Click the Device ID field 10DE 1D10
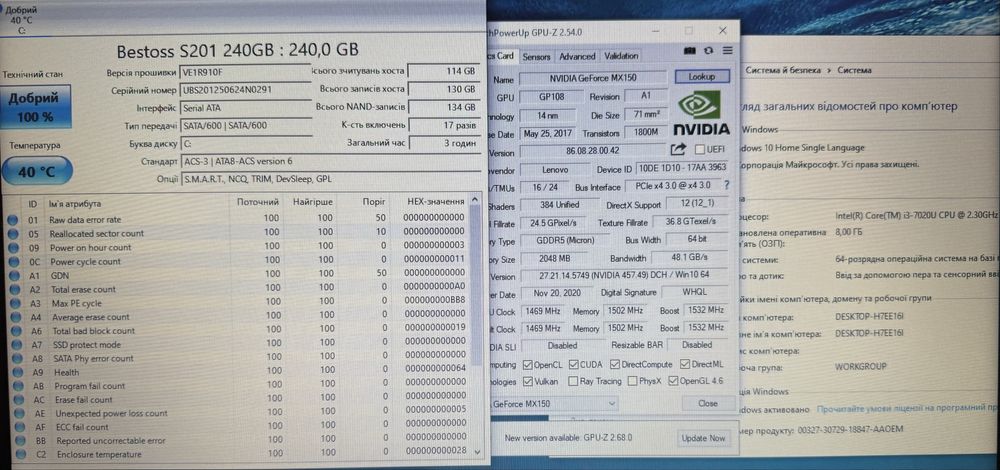The height and width of the screenshot is (470, 1000). 680,169
